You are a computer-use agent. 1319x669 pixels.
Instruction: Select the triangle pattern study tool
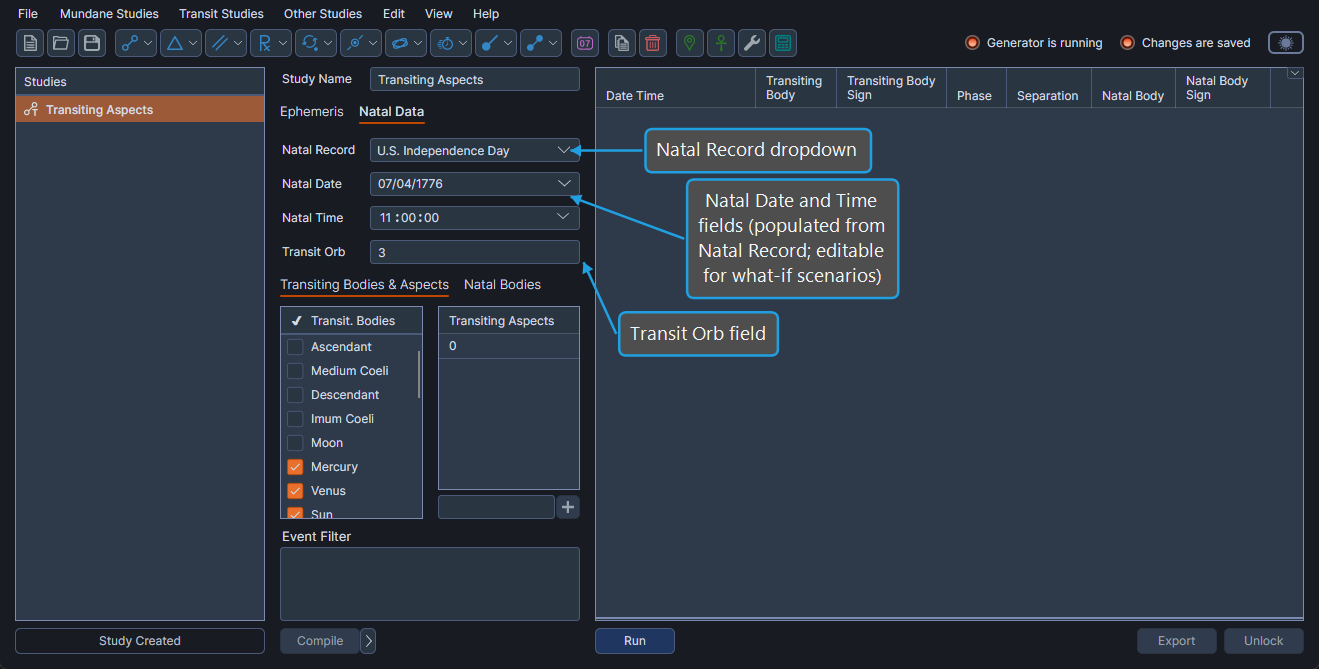(x=181, y=43)
